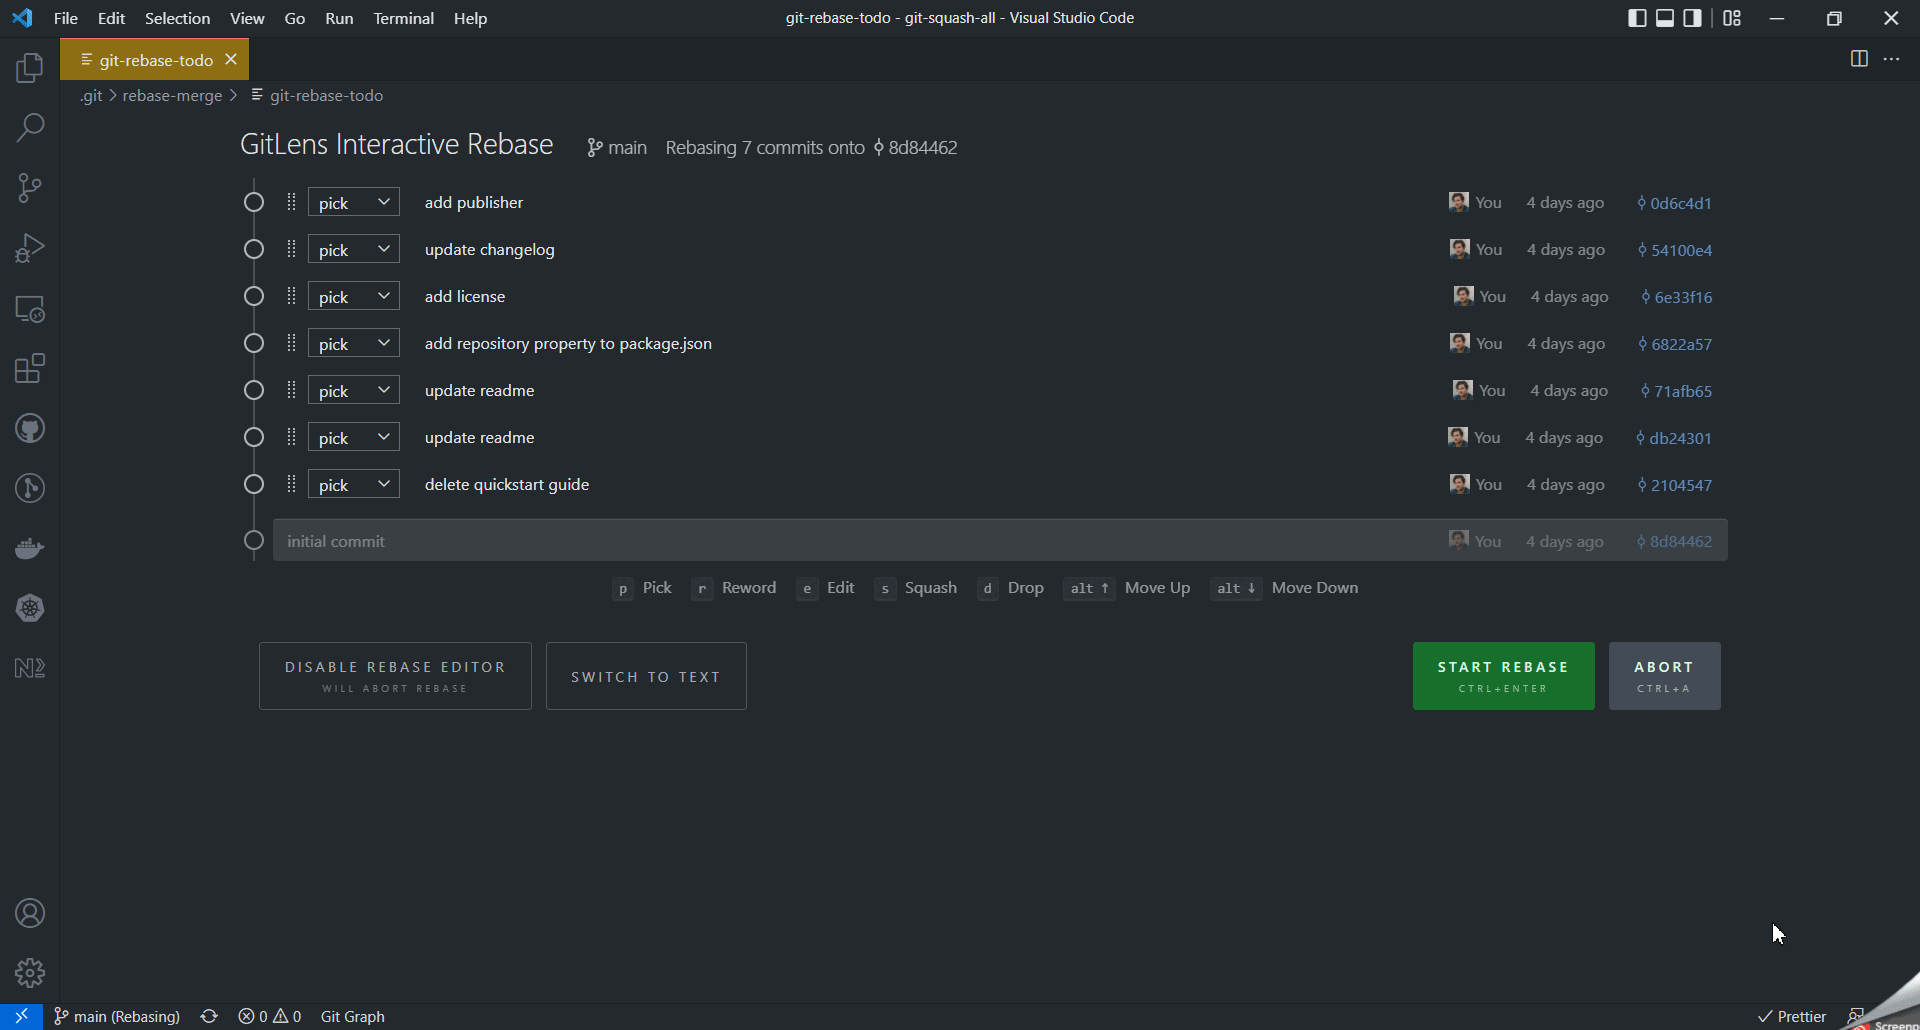This screenshot has height=1030, width=1920.
Task: Open the GitHub view in activity bar
Action: click(x=30, y=429)
